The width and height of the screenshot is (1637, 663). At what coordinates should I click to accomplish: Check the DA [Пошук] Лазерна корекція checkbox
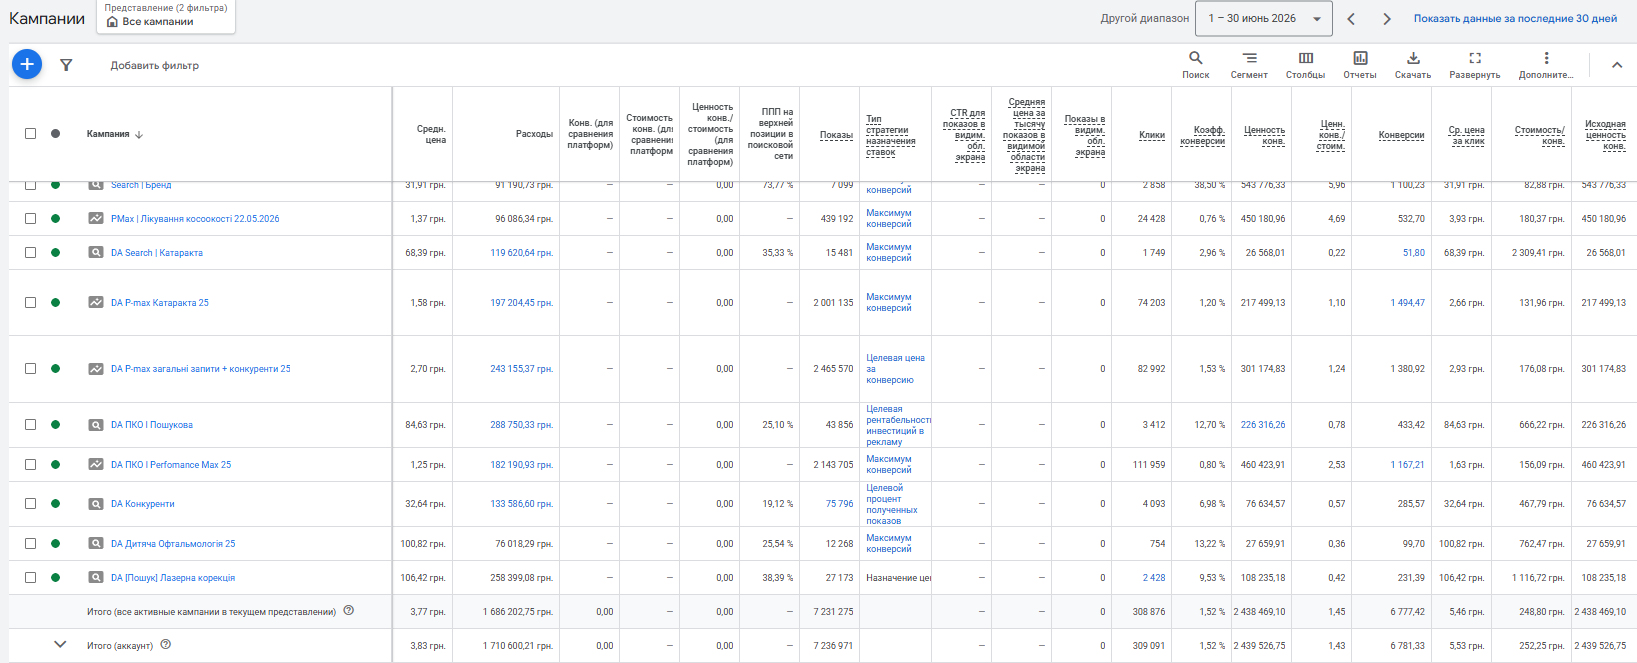tap(30, 577)
